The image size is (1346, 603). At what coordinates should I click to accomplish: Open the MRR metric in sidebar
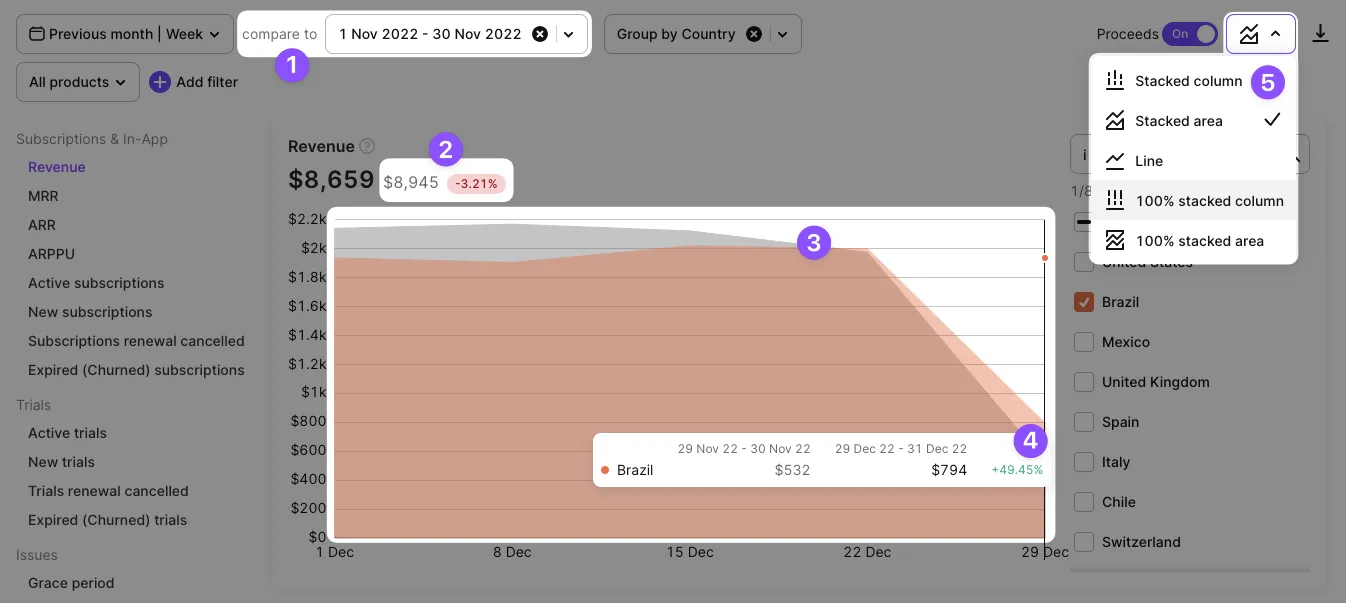click(x=43, y=196)
